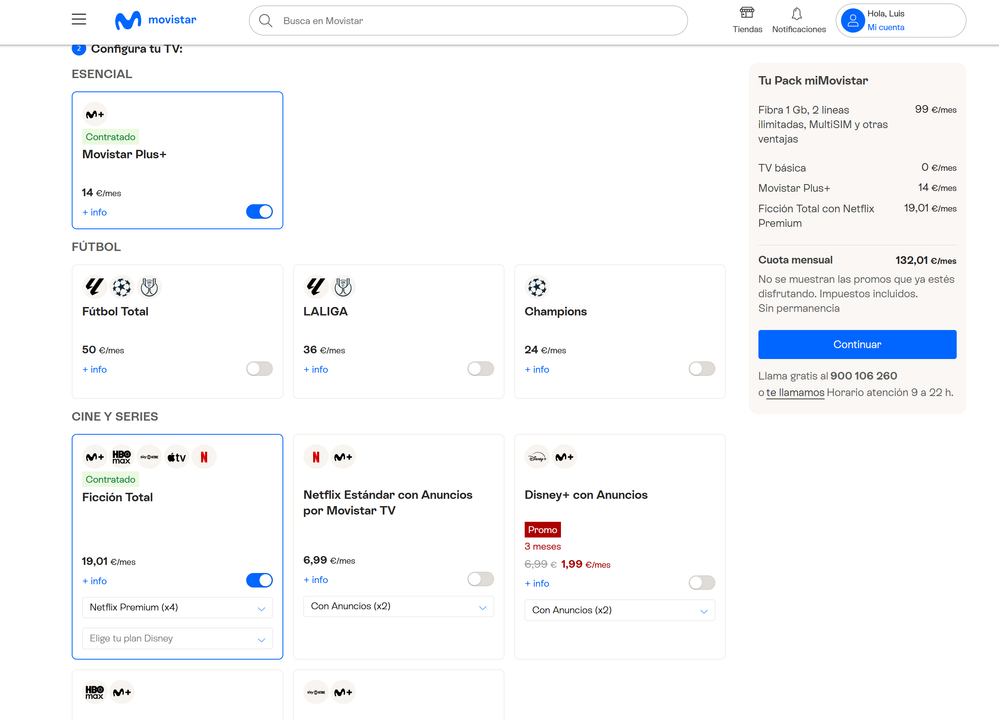Click the Champions ball icon
Image resolution: width=999 pixels, height=720 pixels.
click(537, 288)
